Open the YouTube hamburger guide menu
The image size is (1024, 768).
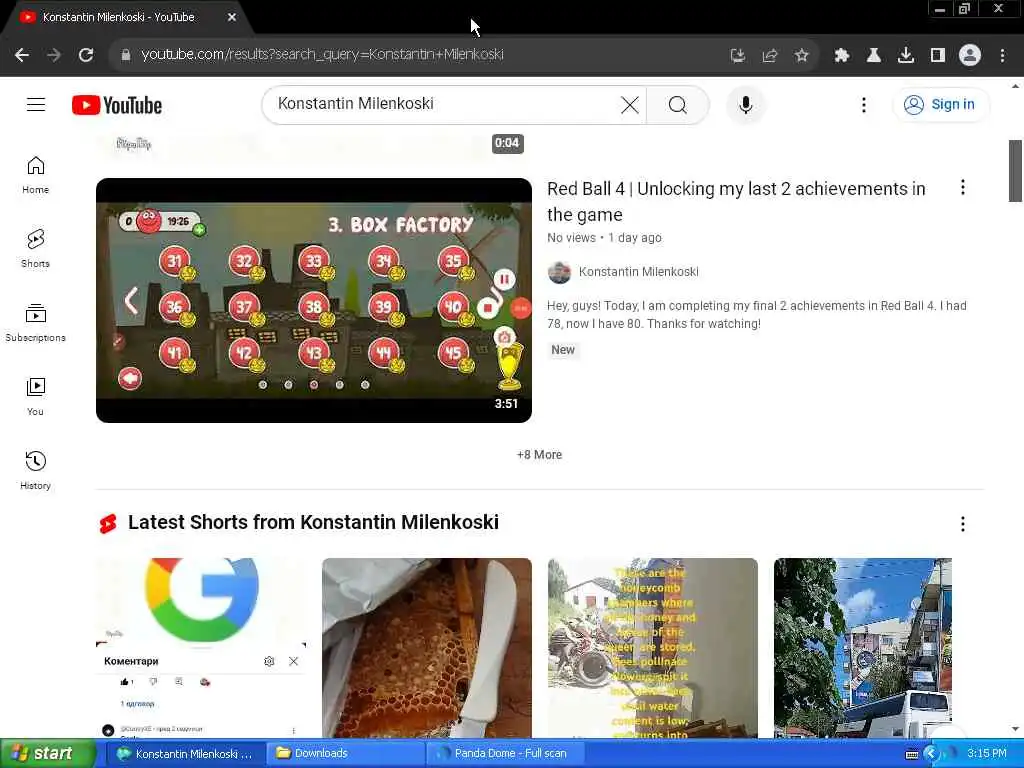click(x=36, y=104)
